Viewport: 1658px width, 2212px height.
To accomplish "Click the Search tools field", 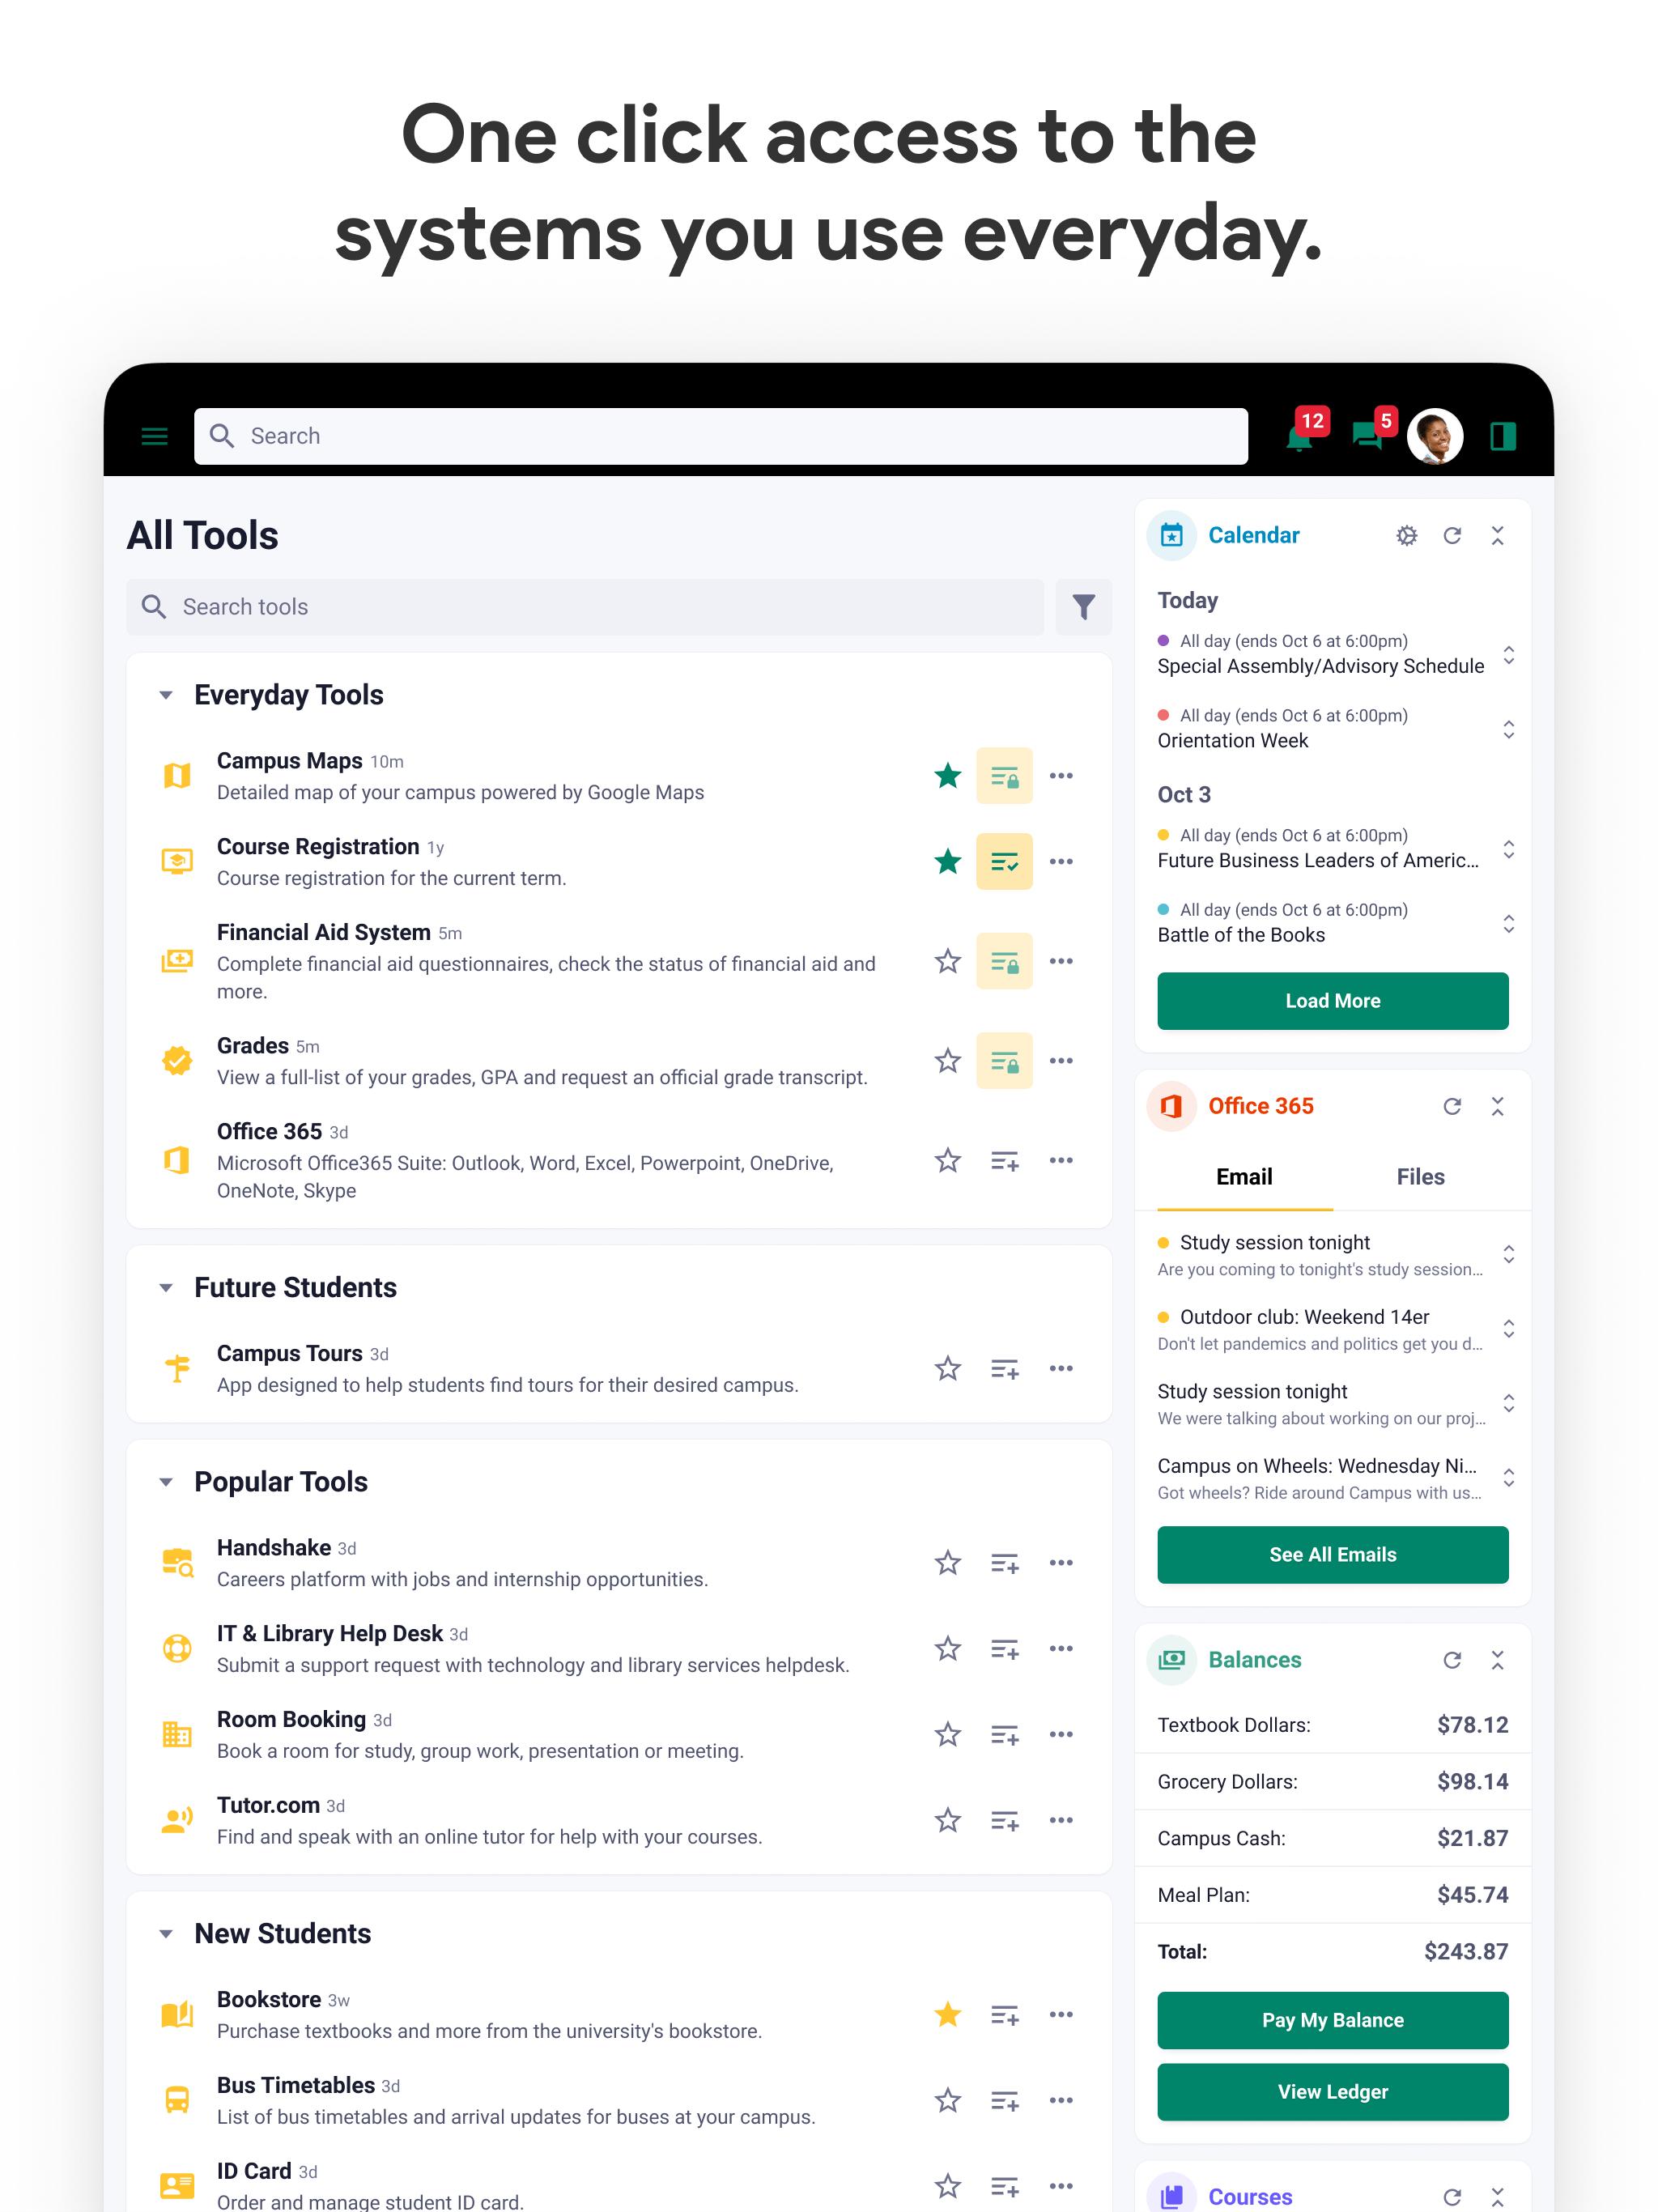I will coord(585,607).
